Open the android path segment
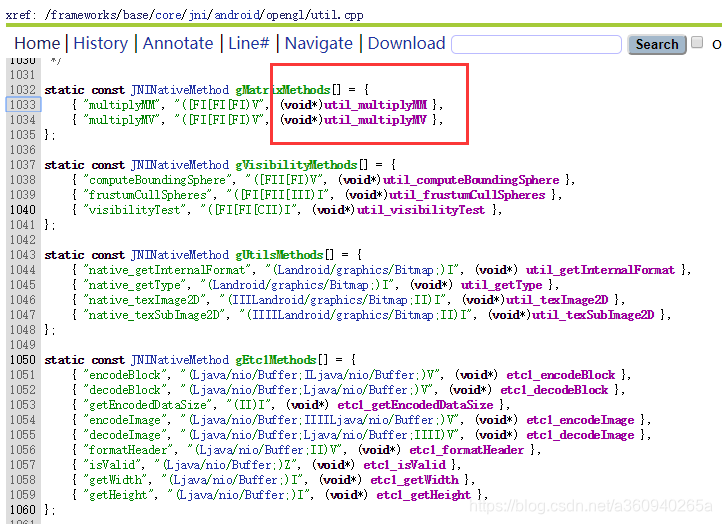 (x=237, y=15)
